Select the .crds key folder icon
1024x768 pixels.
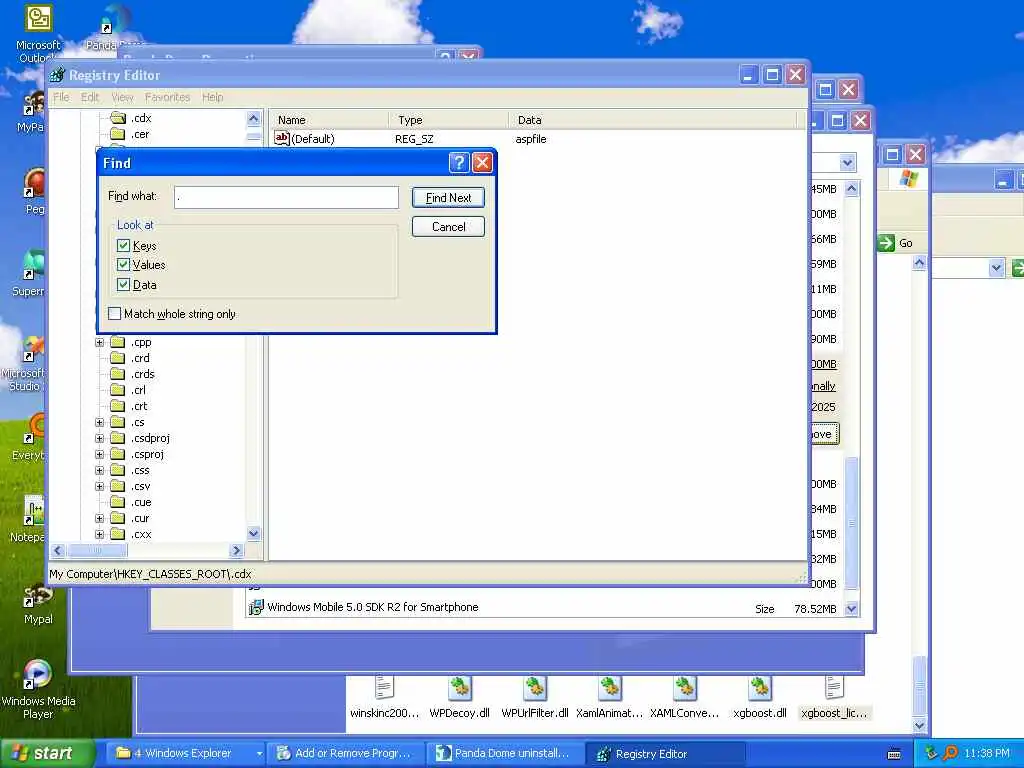(x=118, y=374)
